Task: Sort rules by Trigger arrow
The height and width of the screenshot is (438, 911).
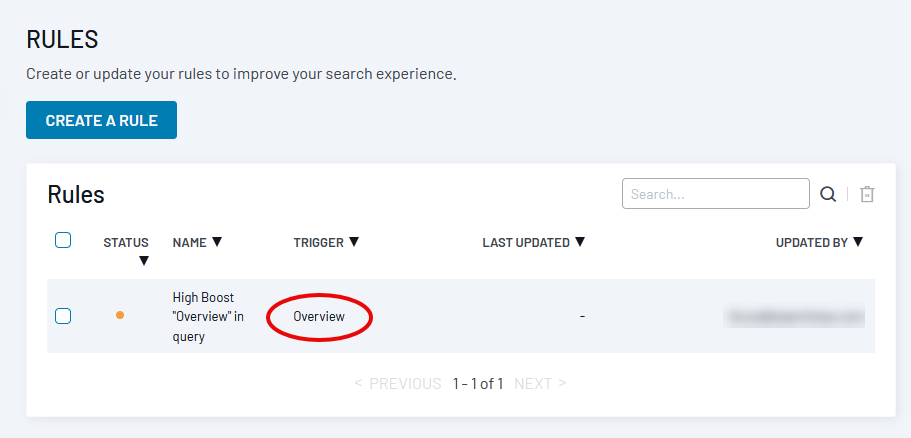Action: (x=353, y=242)
